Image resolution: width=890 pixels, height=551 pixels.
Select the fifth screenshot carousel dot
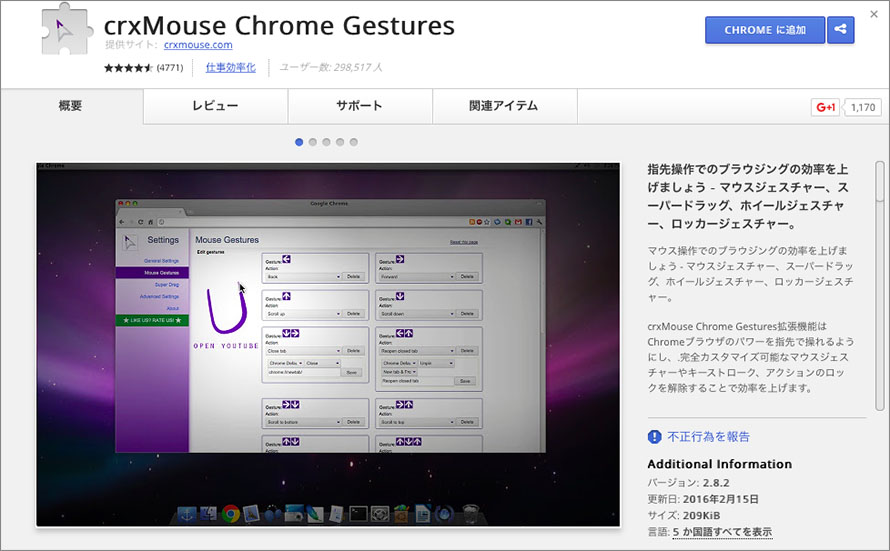coord(354,142)
